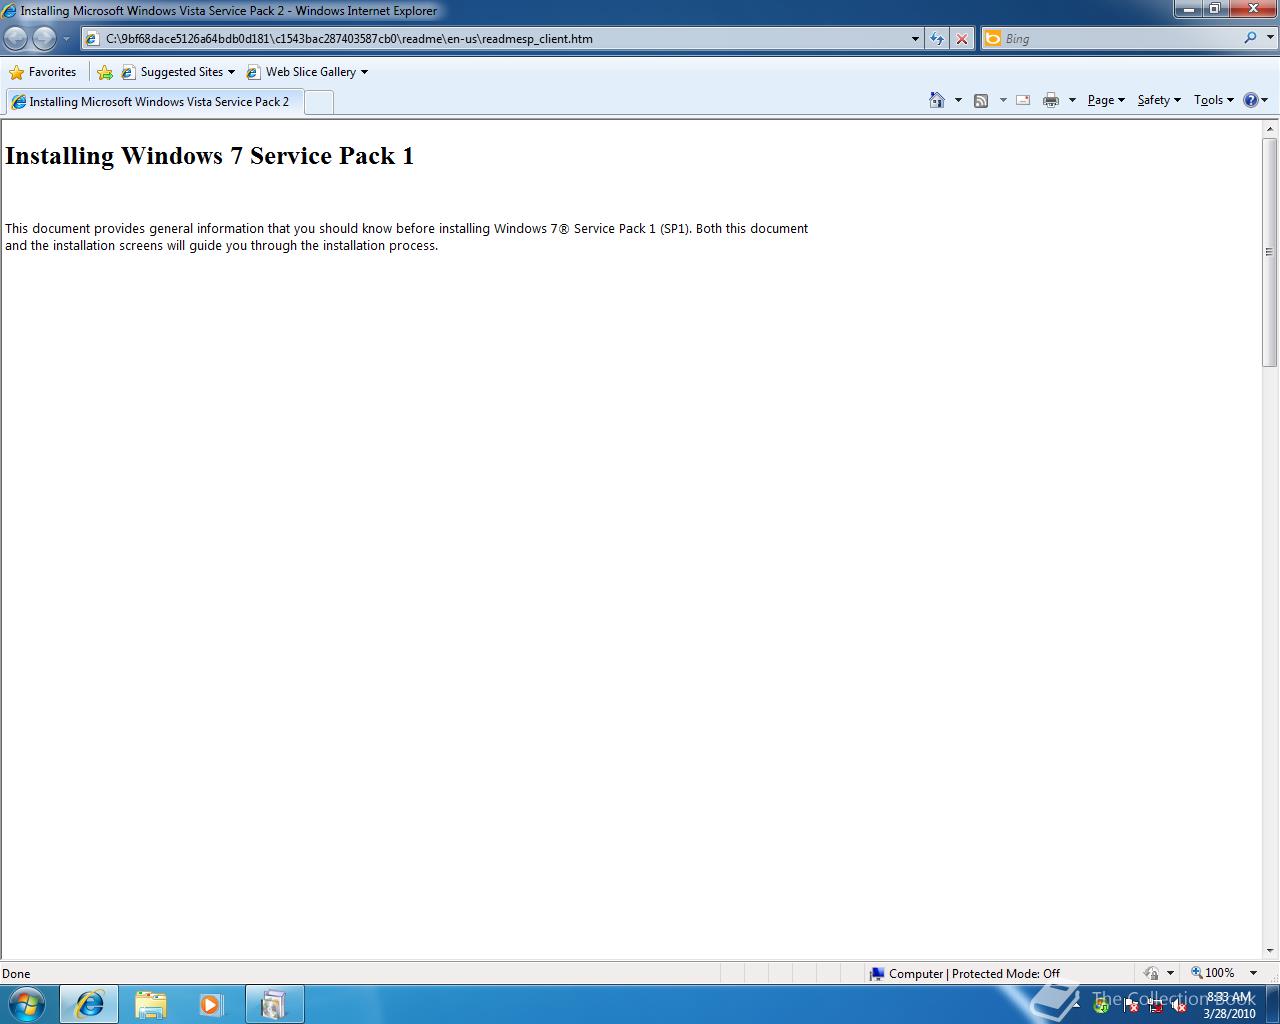Expand the address bar history dropdown

click(915, 39)
